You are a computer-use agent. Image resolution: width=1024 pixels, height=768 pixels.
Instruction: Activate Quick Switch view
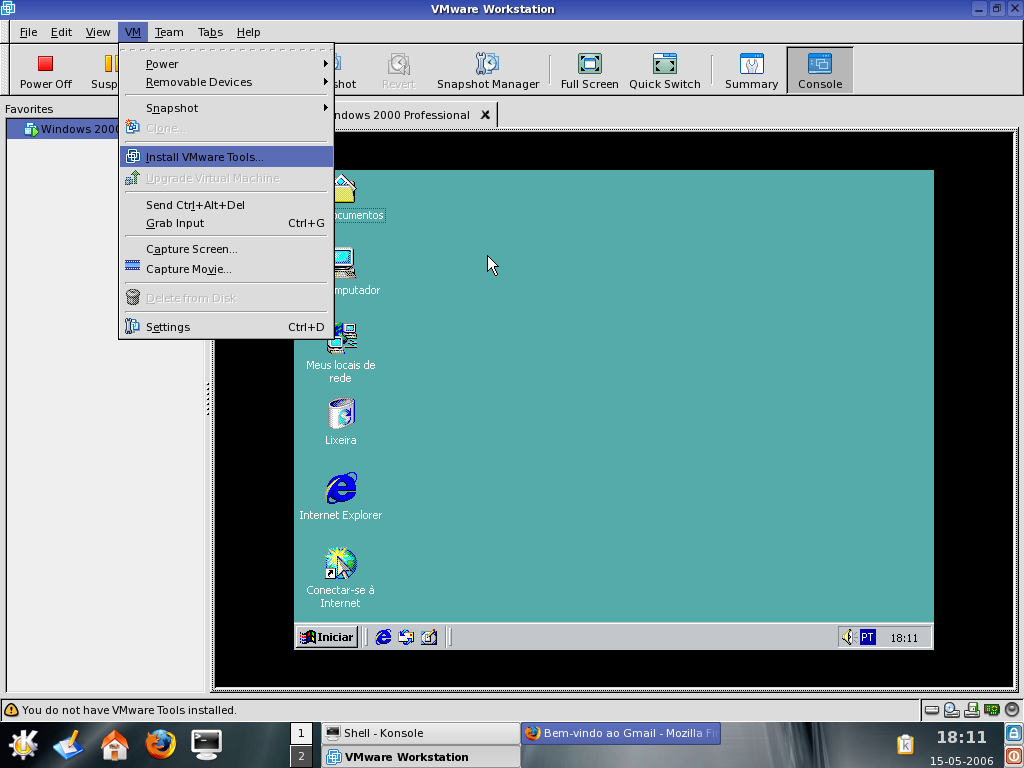664,71
